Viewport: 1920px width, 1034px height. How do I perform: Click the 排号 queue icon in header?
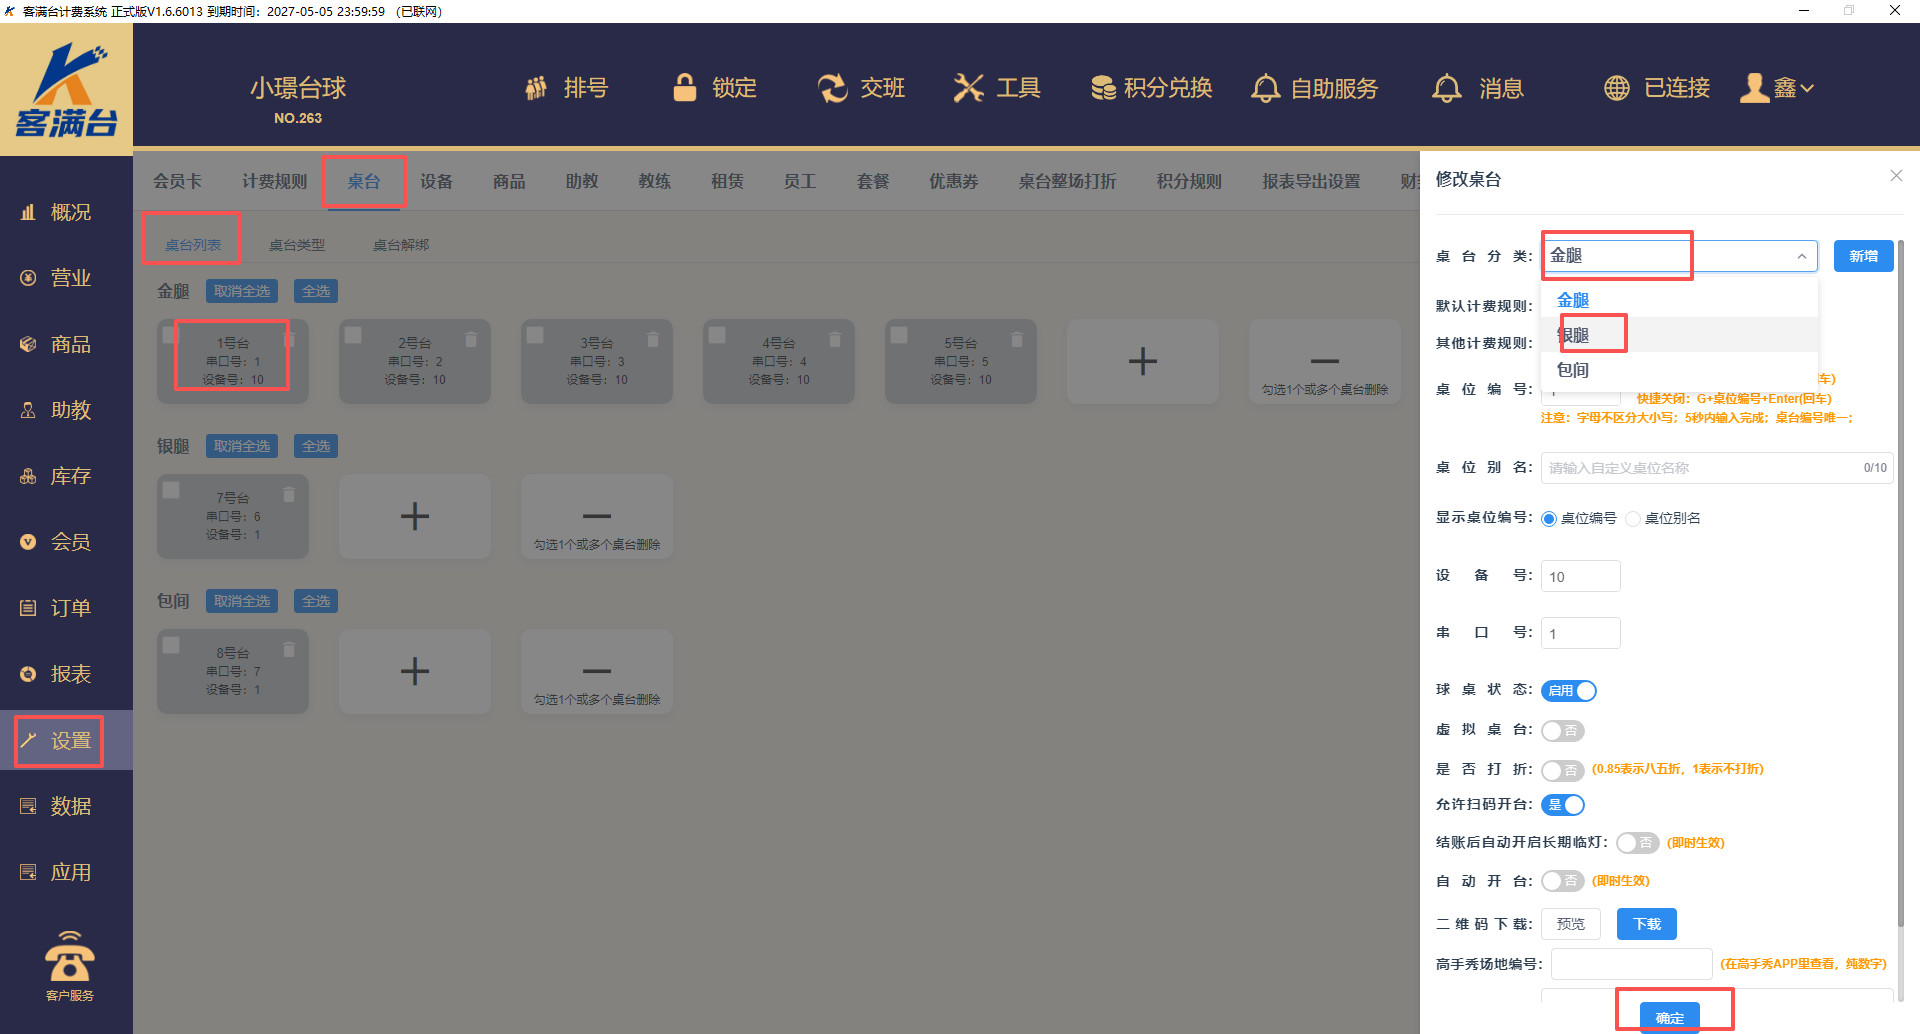pos(537,88)
